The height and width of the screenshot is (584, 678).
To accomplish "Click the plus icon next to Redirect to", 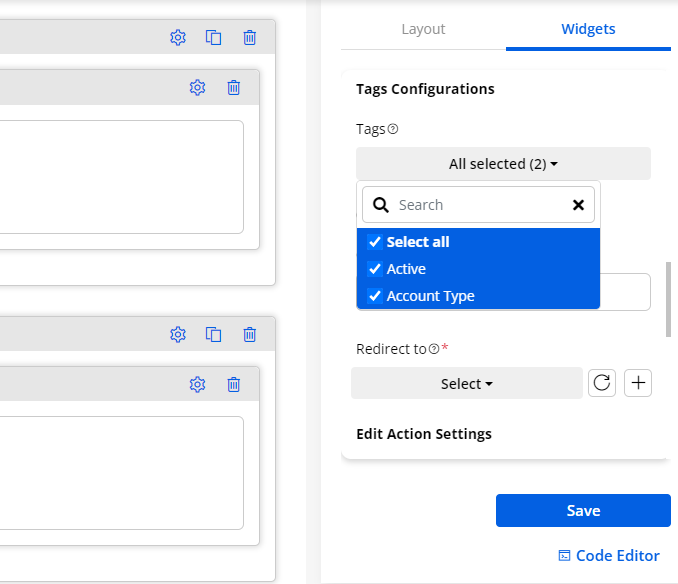I will 638,383.
